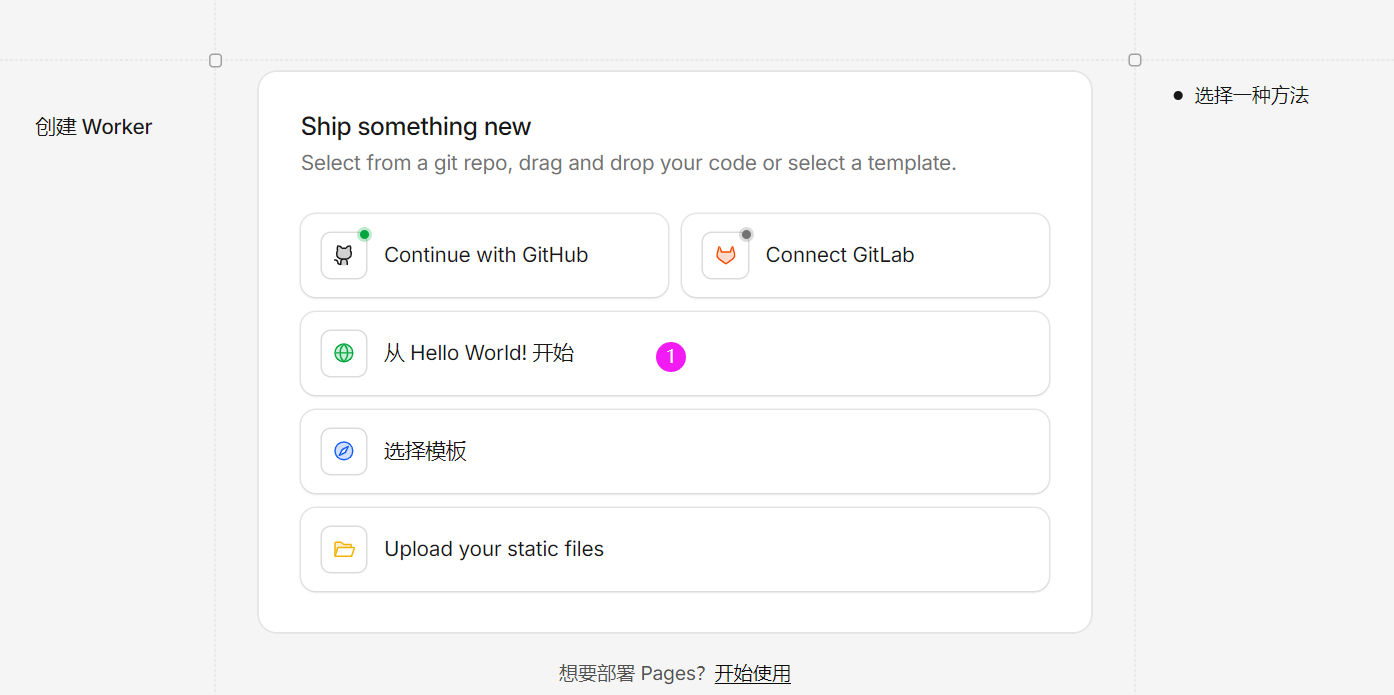Image resolution: width=1394 pixels, height=695 pixels.
Task: Click the green status dot on GitHub
Action: 364,234
